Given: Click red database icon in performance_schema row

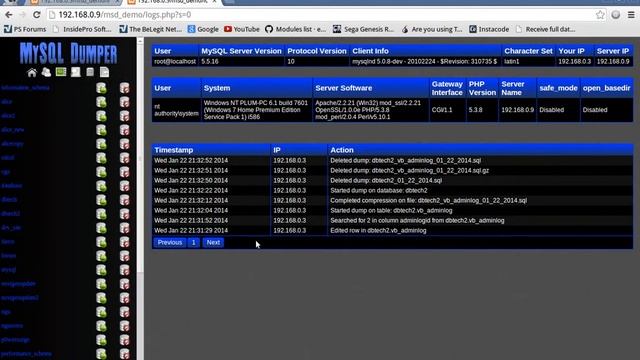Looking at the screenshot, I should (124, 353).
